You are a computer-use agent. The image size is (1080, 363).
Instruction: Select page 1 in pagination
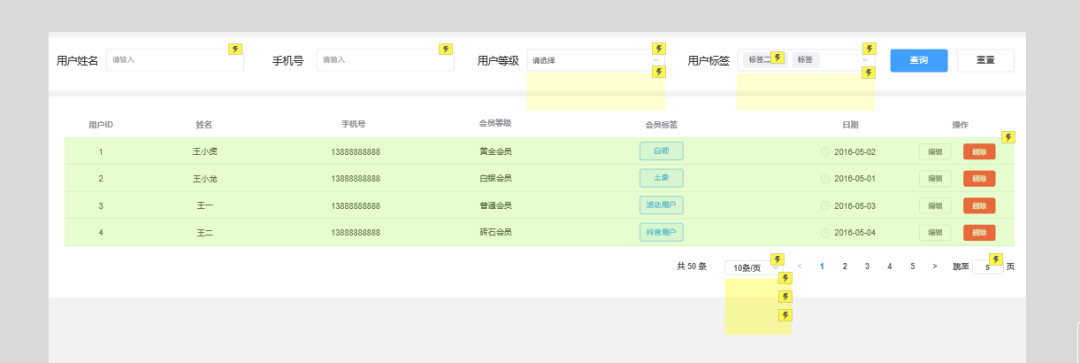click(x=822, y=266)
